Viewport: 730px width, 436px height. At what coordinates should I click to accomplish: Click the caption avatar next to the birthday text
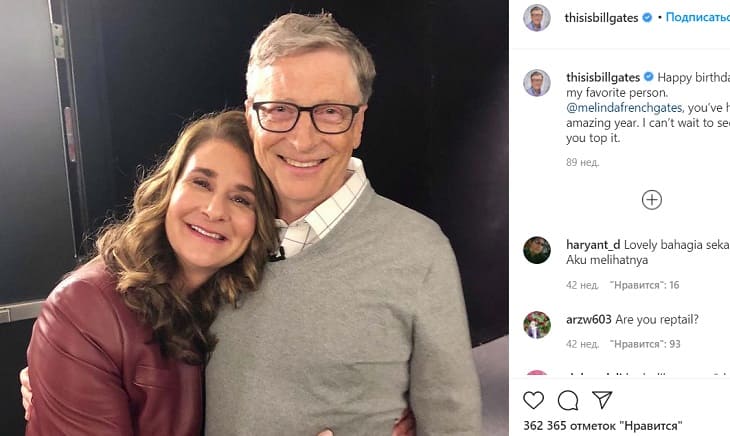pyautogui.click(x=537, y=83)
